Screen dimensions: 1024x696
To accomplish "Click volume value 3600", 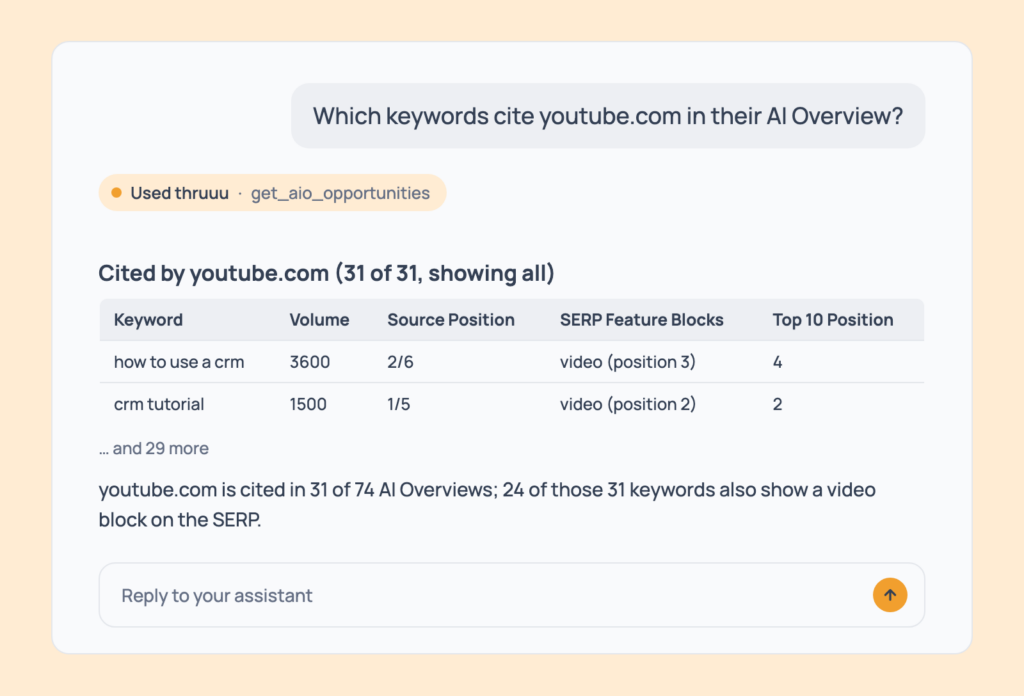I will click(x=310, y=362).
